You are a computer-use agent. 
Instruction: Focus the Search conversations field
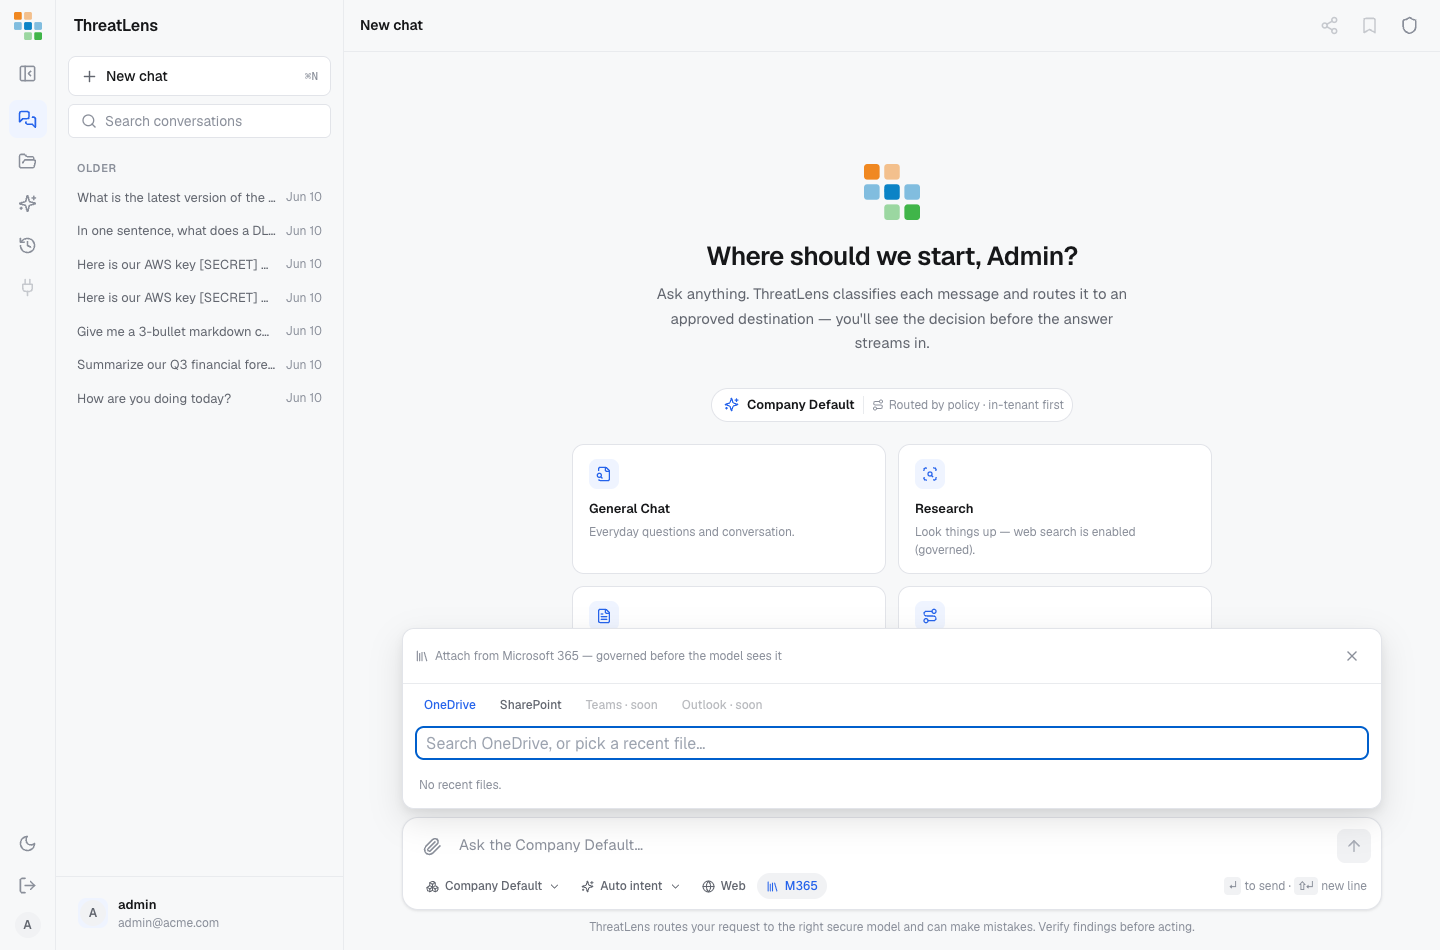pos(199,121)
